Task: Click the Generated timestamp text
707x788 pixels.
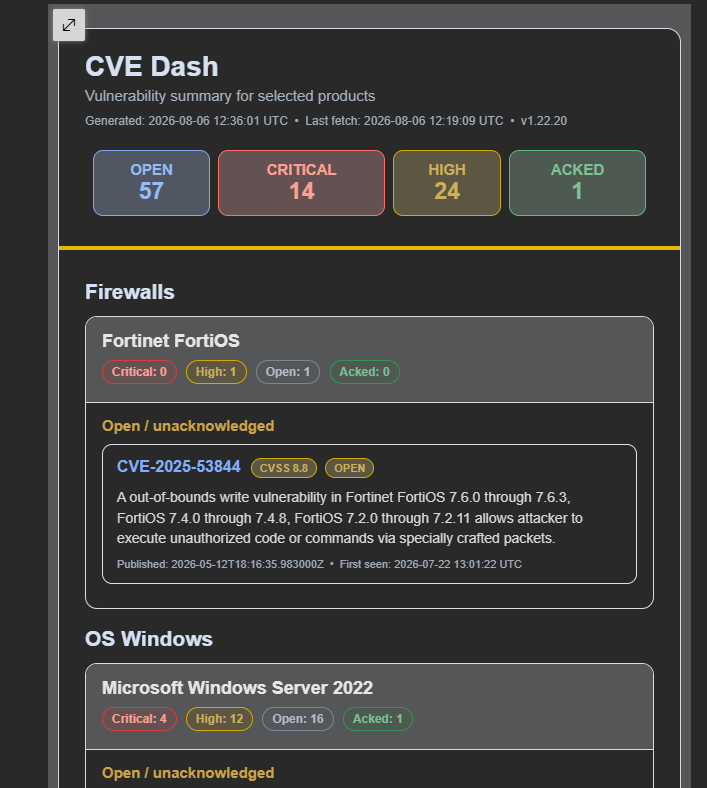Action: 186,121
